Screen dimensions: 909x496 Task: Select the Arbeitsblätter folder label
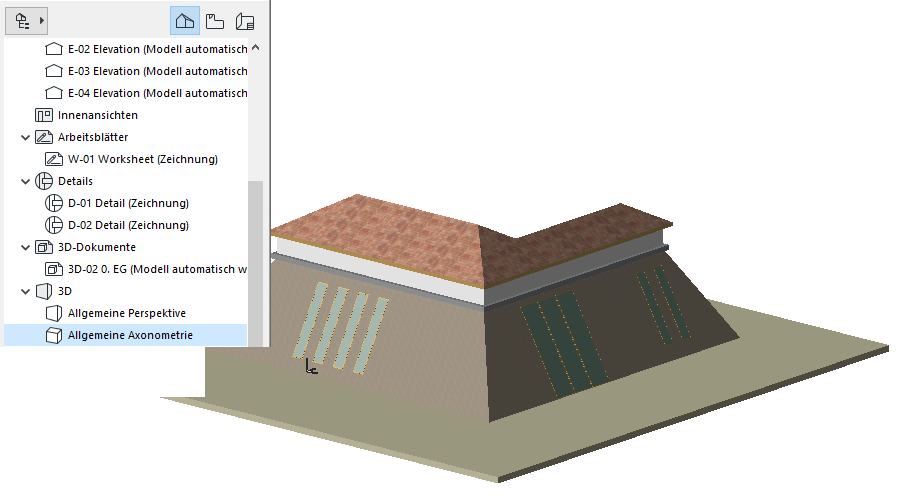tap(93, 137)
